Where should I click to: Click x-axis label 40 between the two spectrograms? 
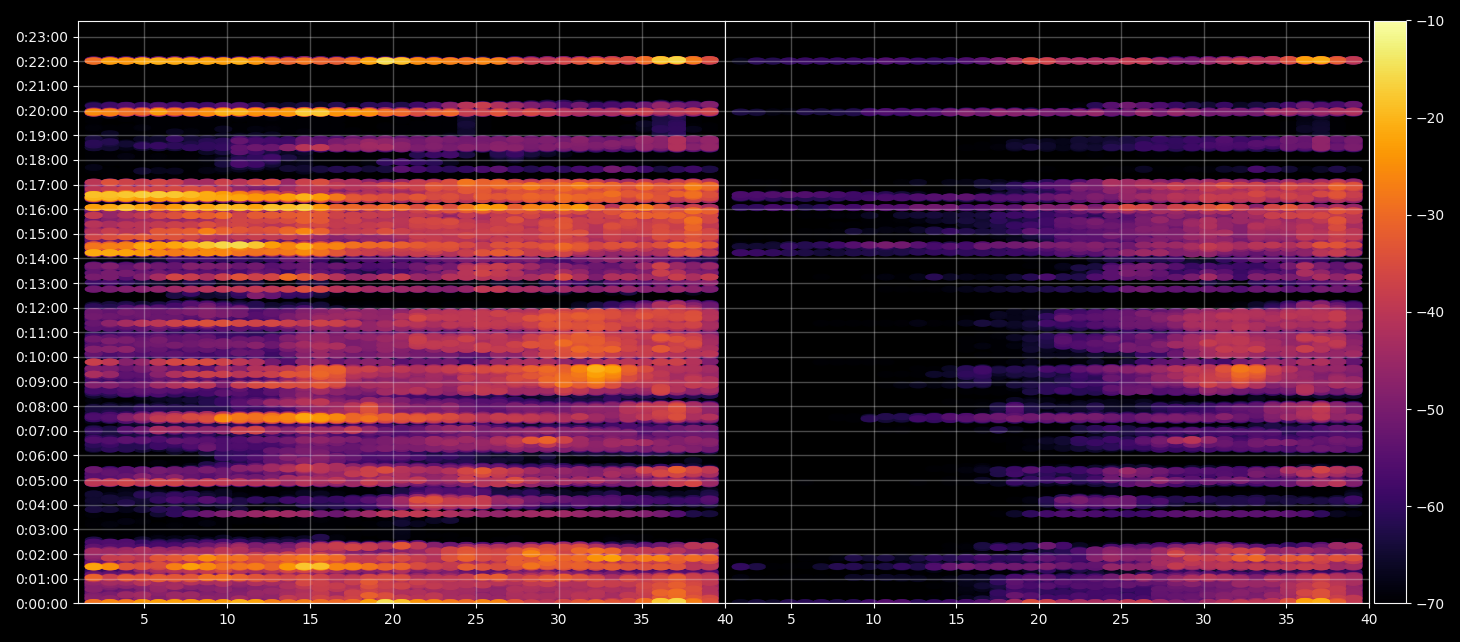(x=725, y=619)
